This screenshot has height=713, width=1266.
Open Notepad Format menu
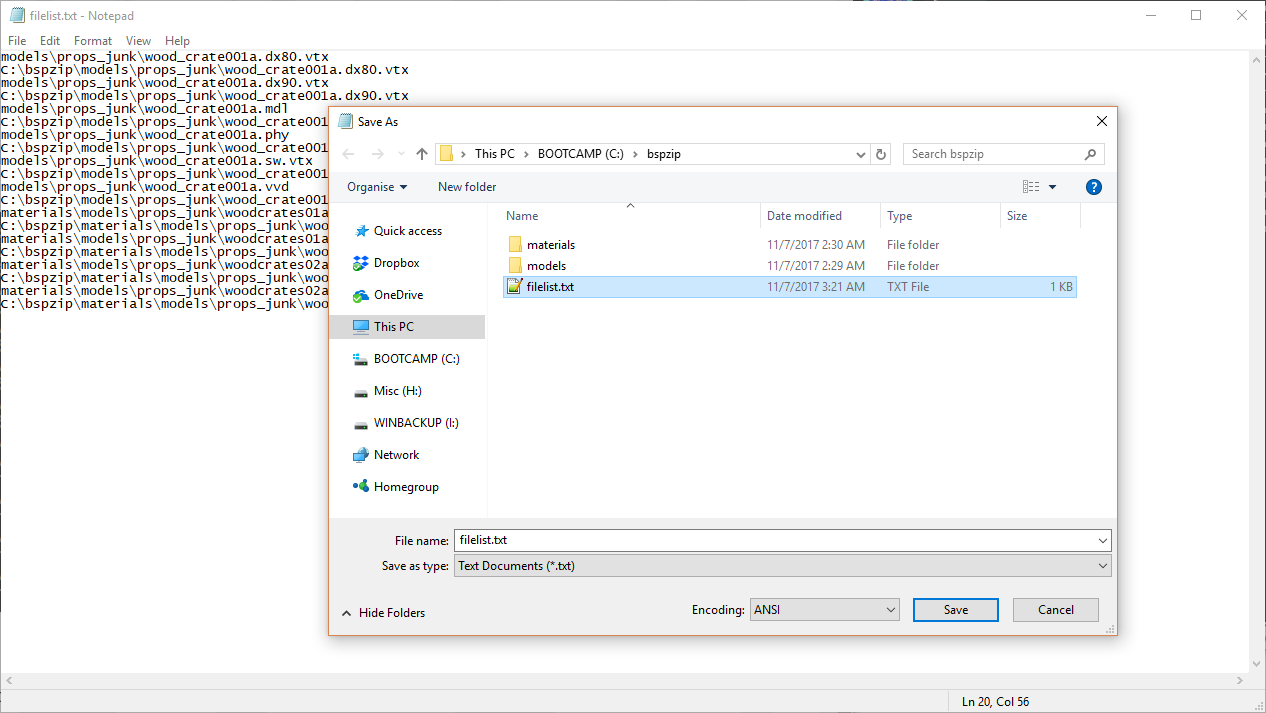(x=93, y=41)
